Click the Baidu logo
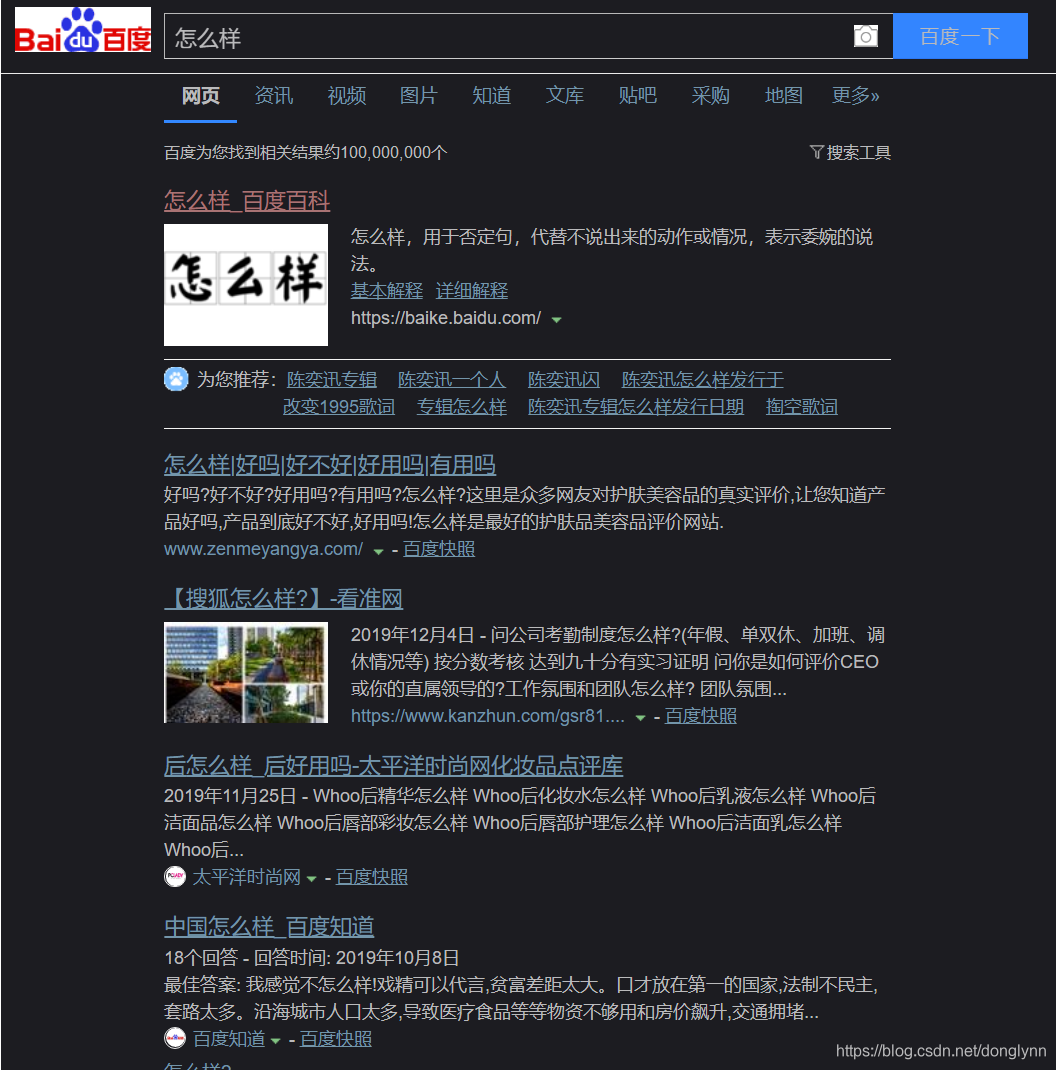This screenshot has width=1056, height=1070. tap(83, 30)
